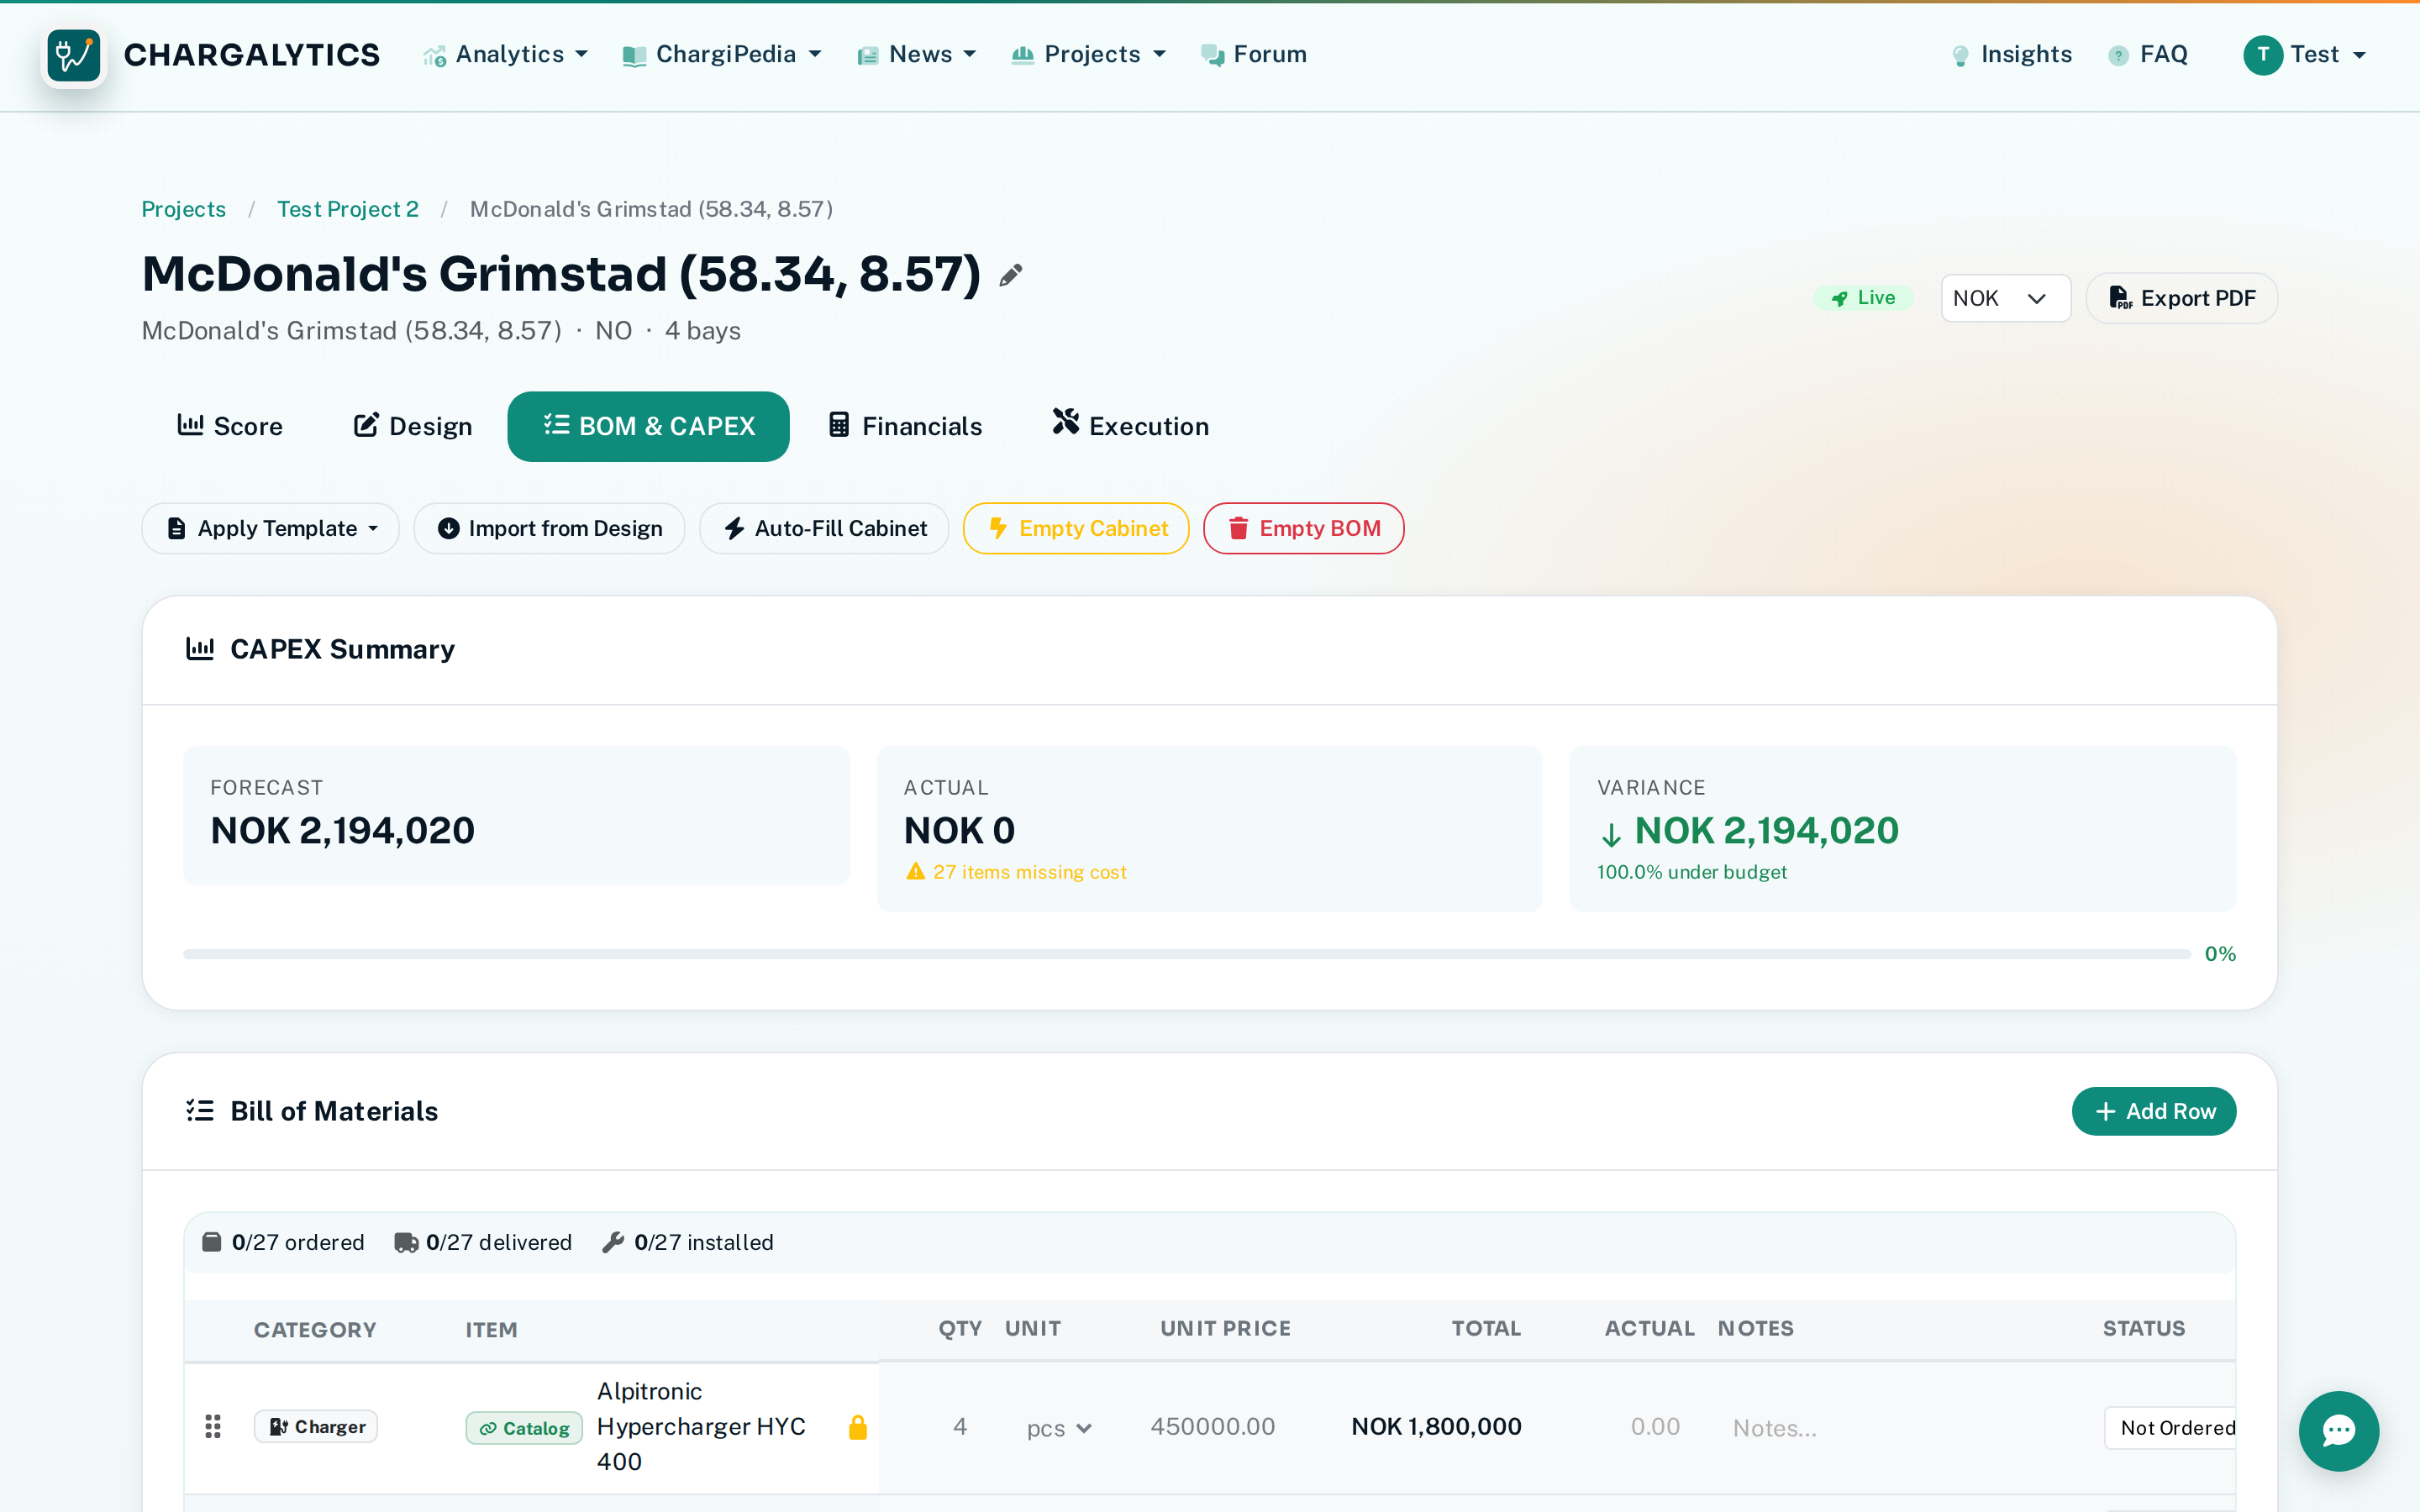Click the warning triangle by missing cost

(x=915, y=872)
